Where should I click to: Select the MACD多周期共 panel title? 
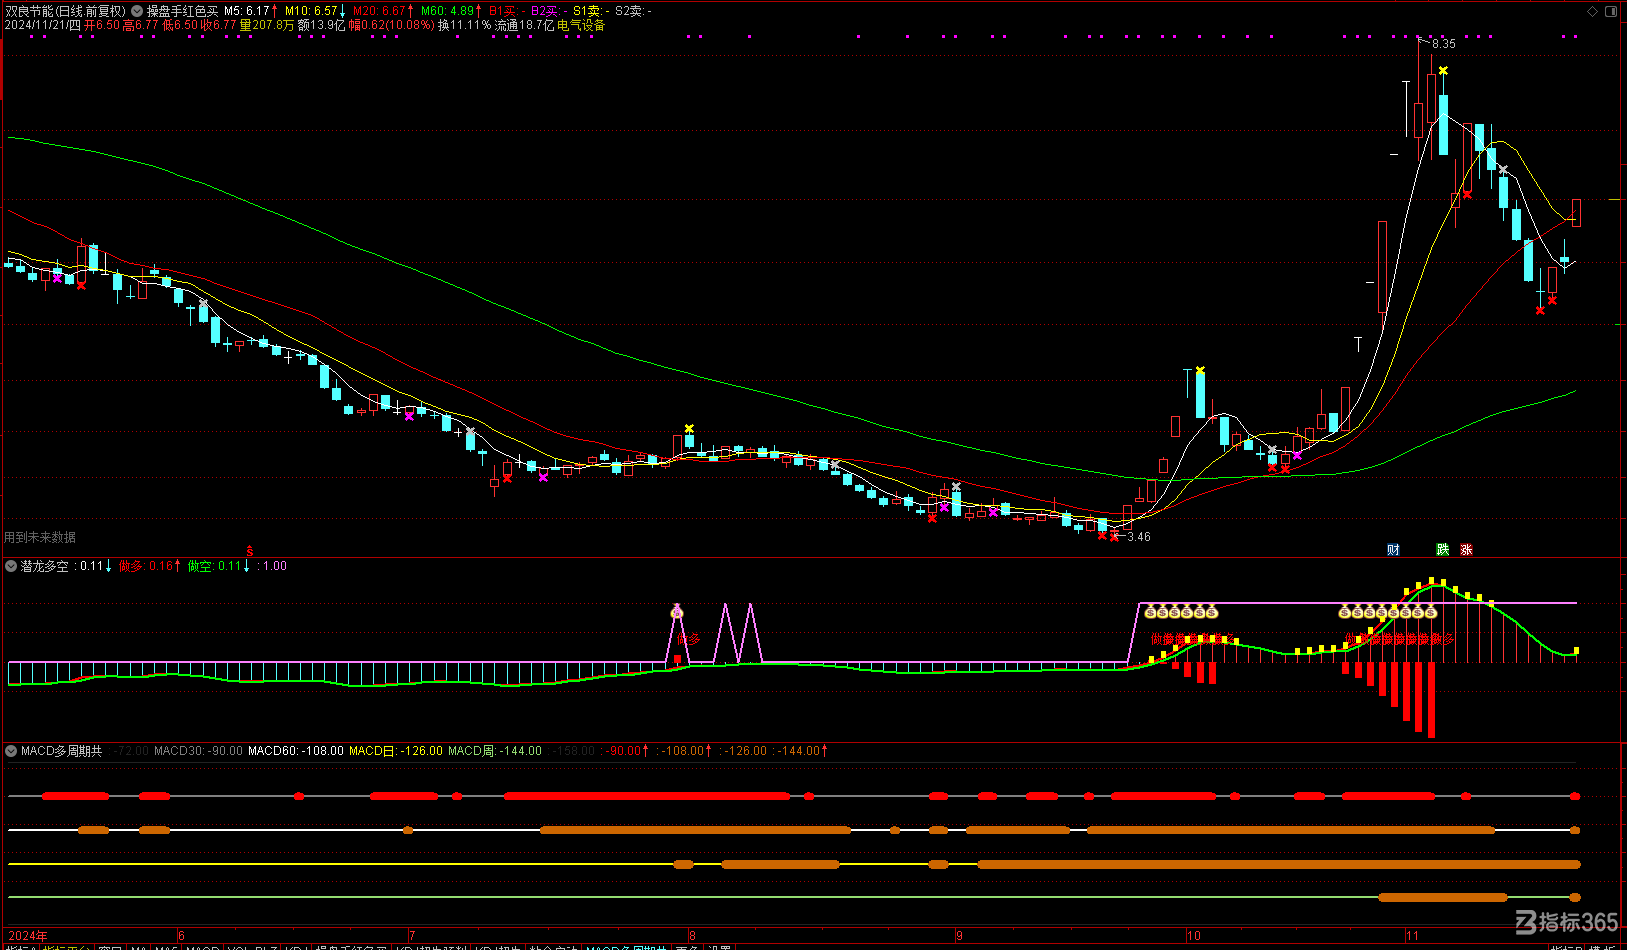pyautogui.click(x=62, y=751)
